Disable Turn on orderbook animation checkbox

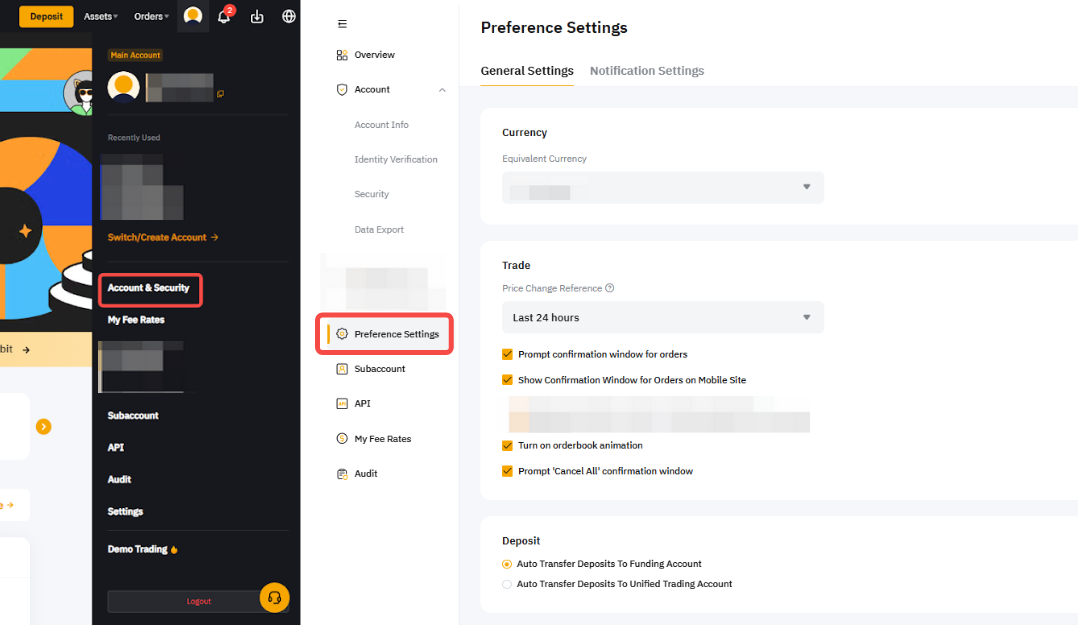(x=507, y=445)
